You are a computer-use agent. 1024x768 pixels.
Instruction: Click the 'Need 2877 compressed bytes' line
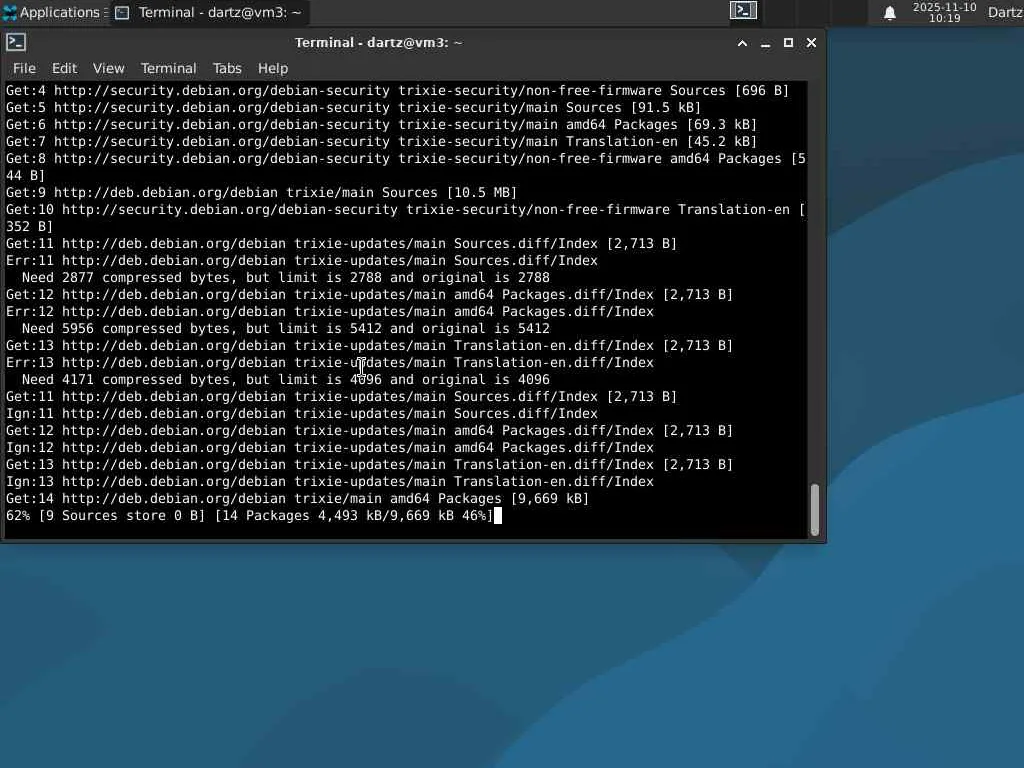286,278
